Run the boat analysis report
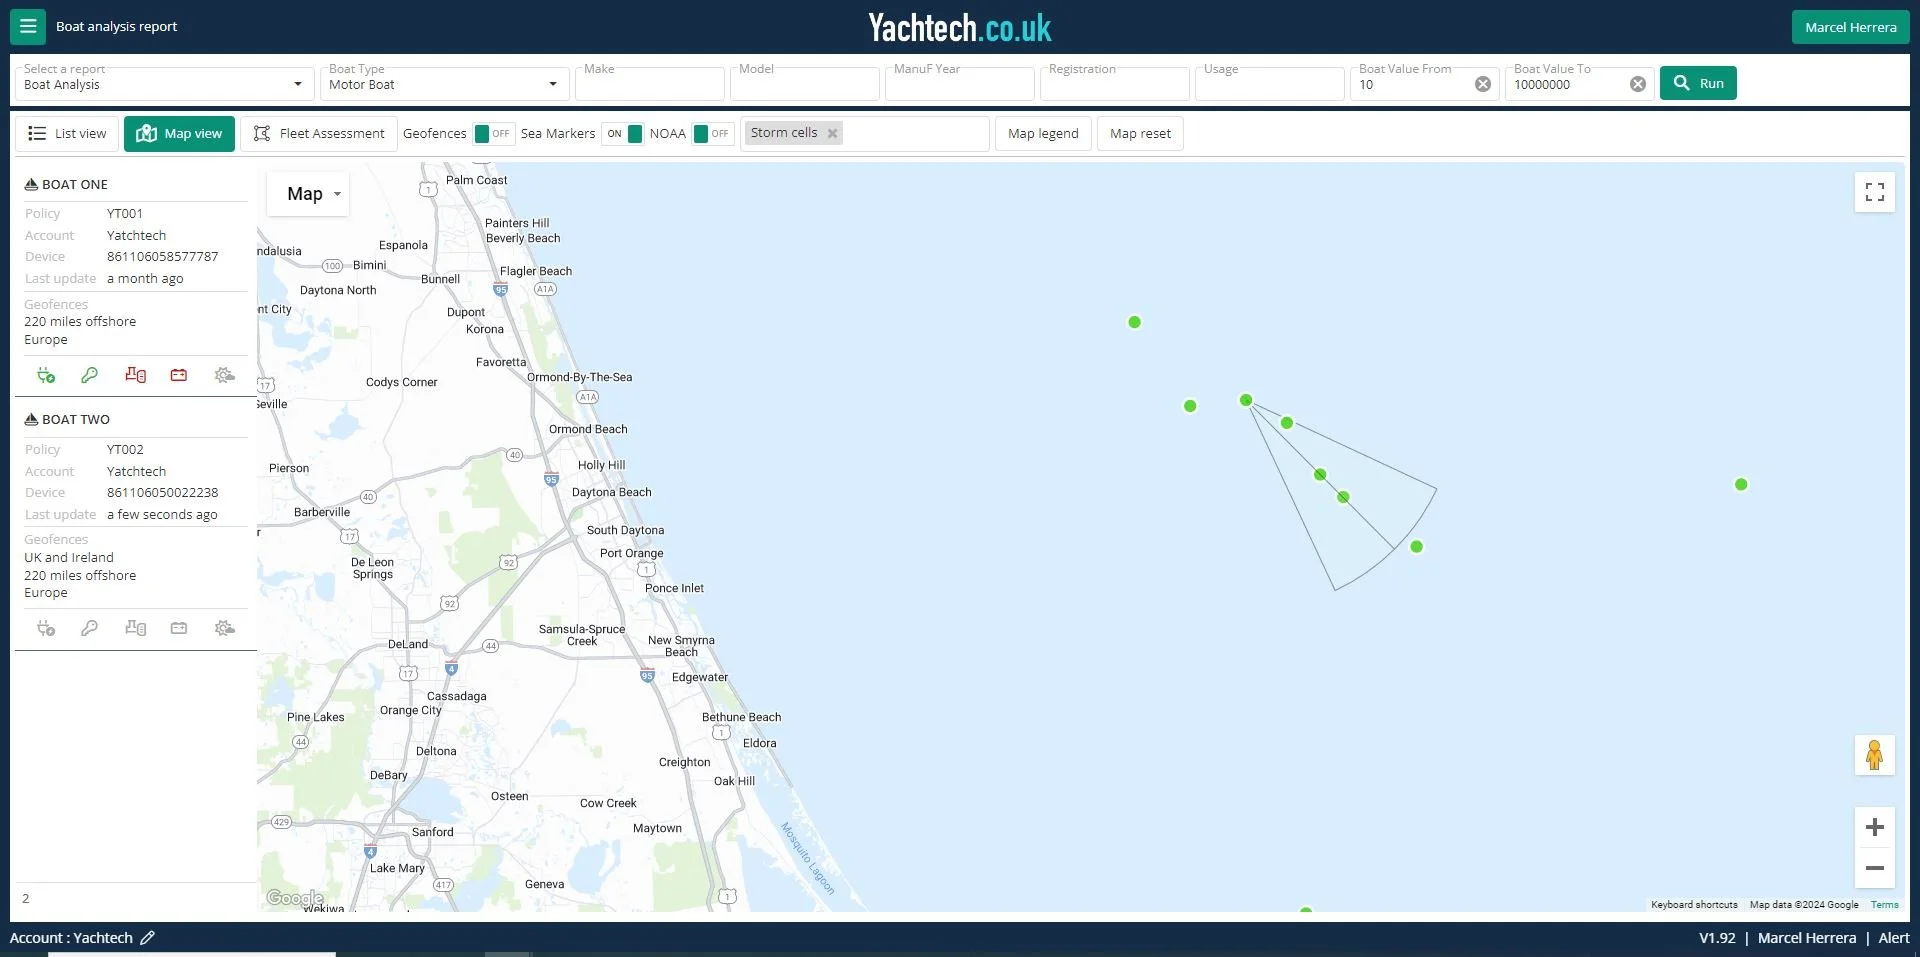Viewport: 1920px width, 957px height. click(x=1698, y=83)
